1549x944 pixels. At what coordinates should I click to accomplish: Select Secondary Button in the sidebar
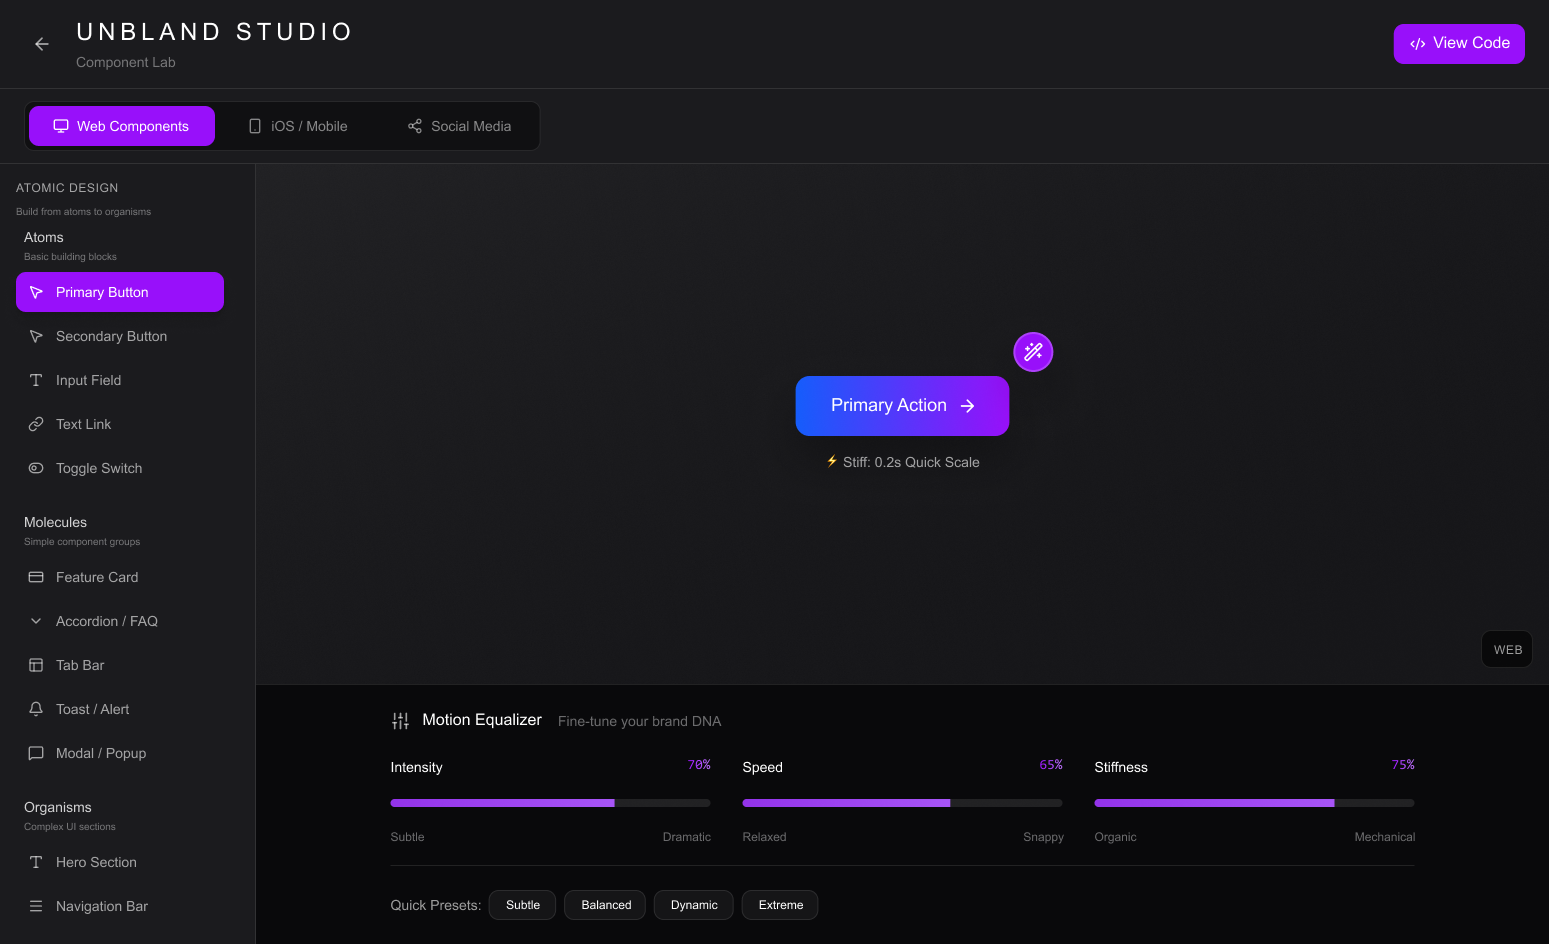coord(120,336)
